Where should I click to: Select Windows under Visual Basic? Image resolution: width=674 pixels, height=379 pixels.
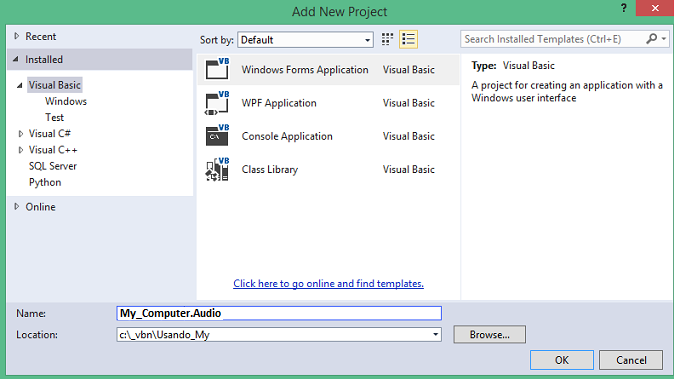coord(66,101)
